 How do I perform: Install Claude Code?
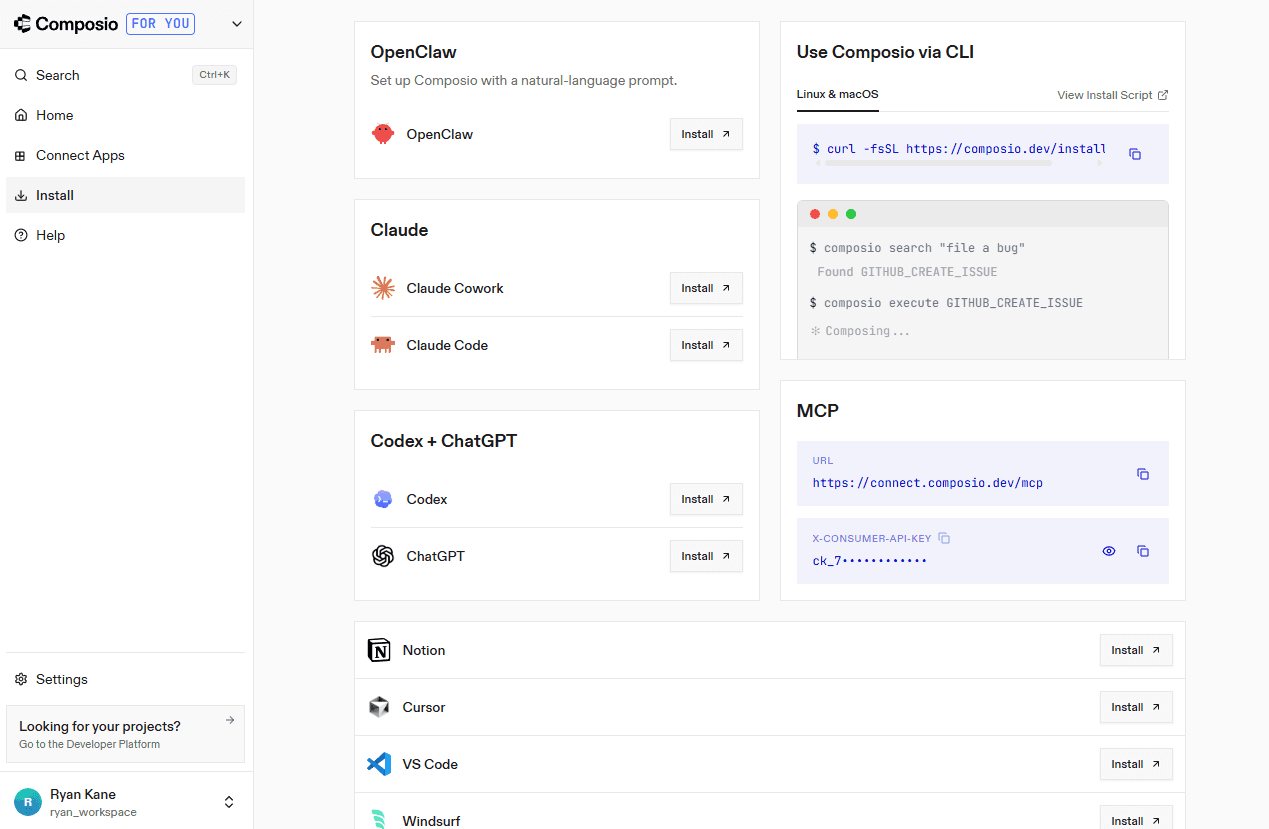tap(706, 345)
